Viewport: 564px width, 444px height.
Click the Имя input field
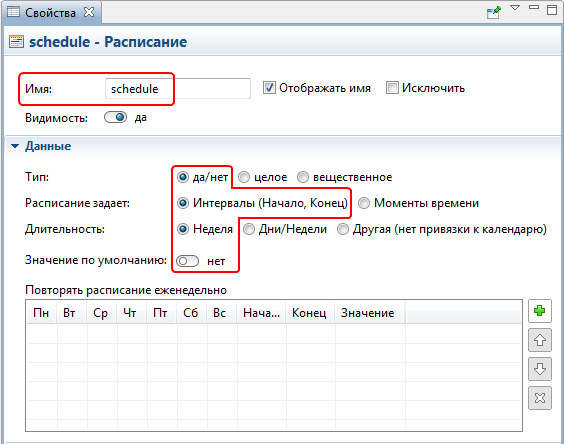(x=178, y=89)
